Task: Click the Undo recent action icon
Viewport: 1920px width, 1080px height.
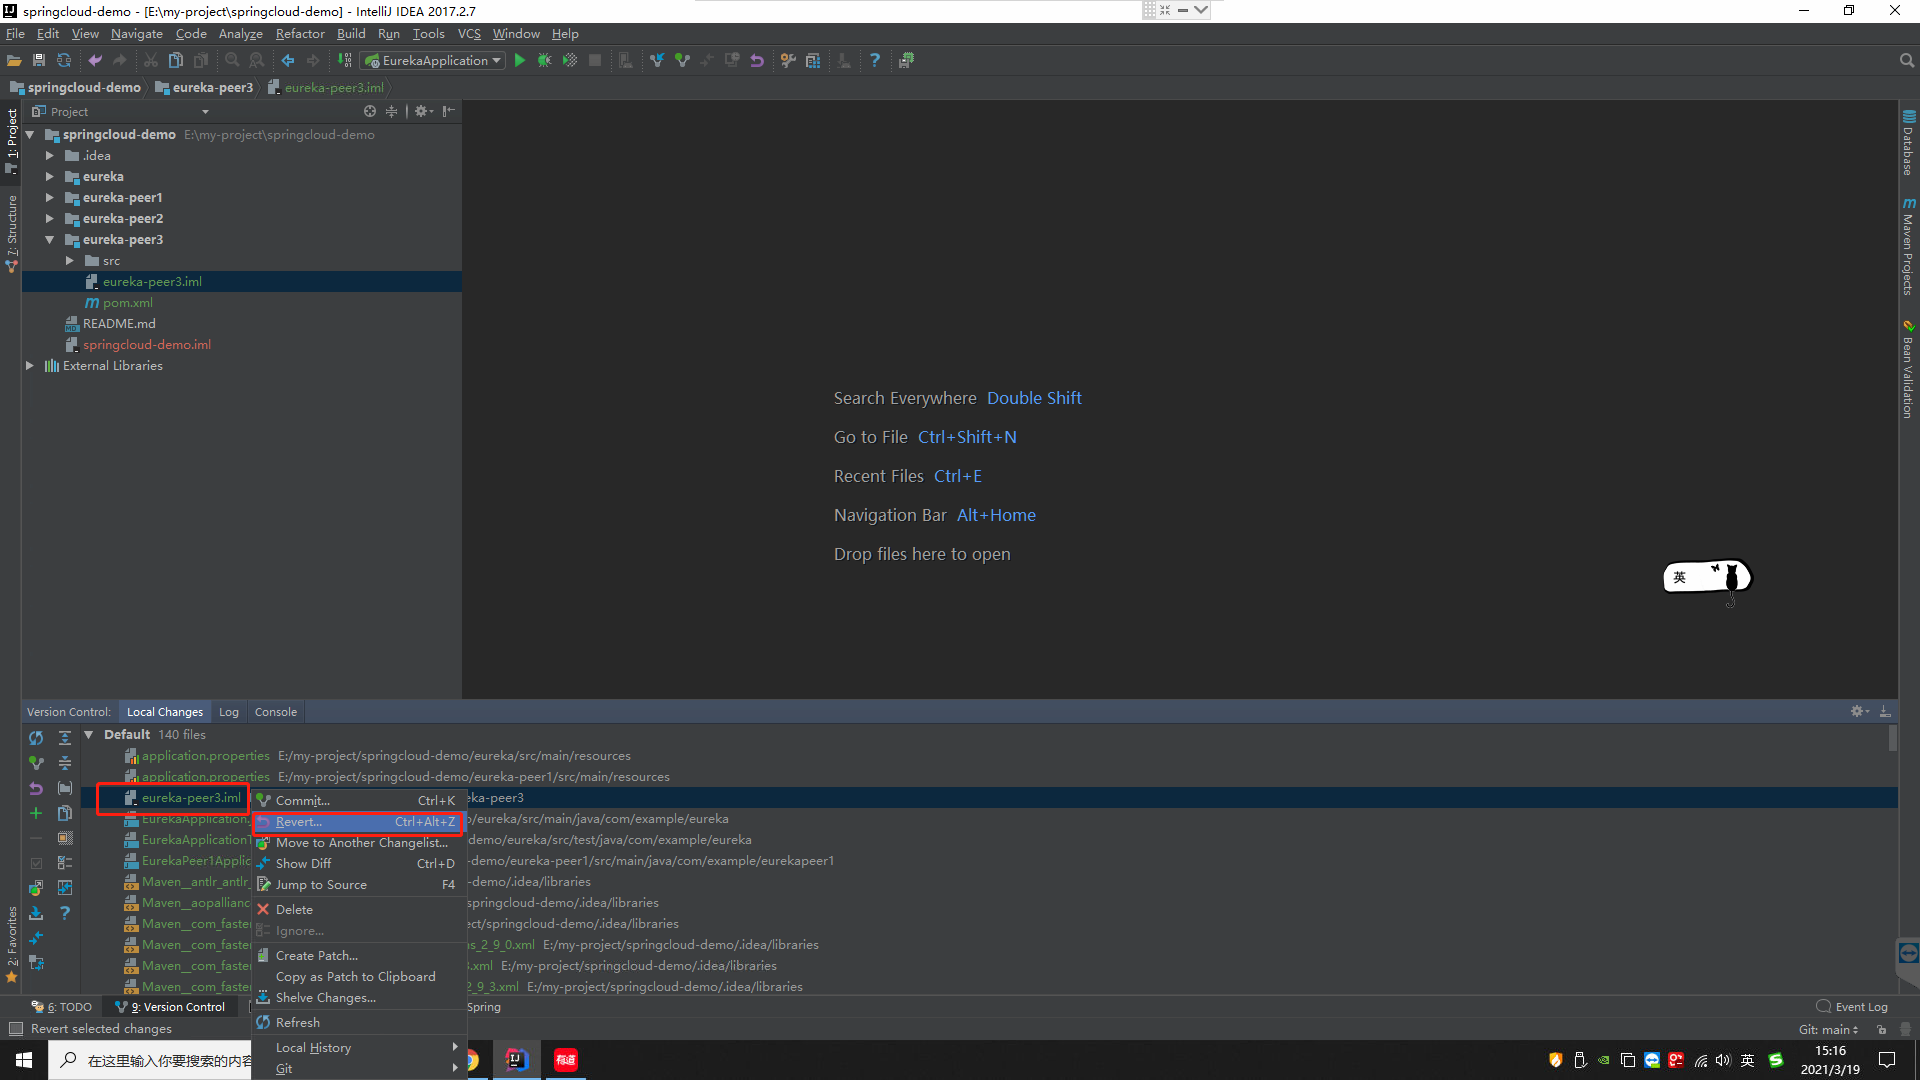Action: click(96, 61)
